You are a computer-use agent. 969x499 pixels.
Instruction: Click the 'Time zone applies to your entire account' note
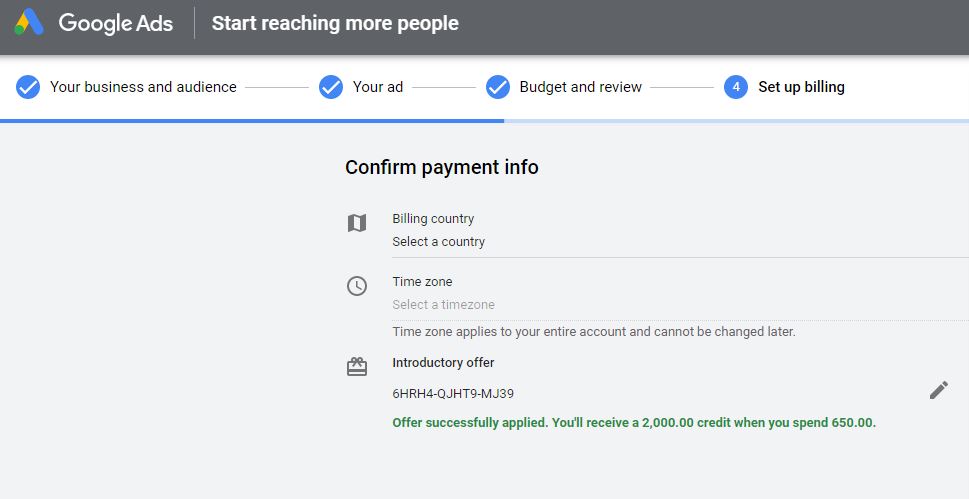(x=594, y=332)
